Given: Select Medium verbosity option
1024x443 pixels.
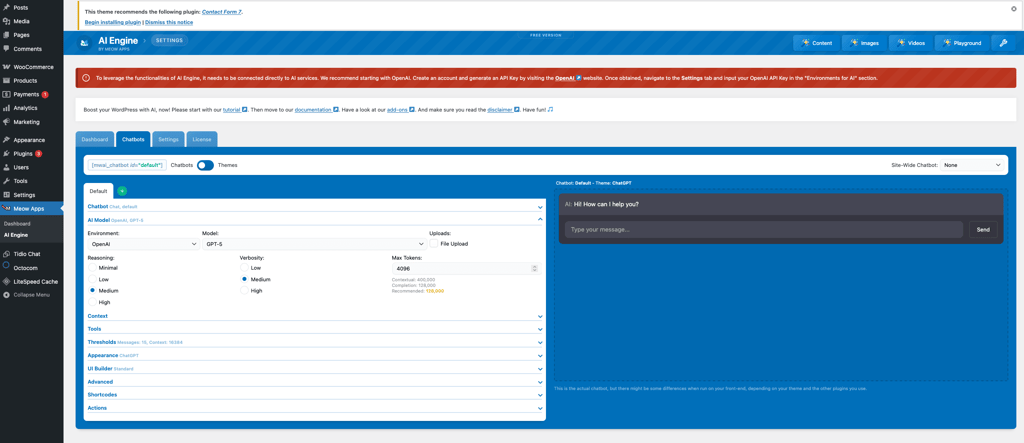Looking at the screenshot, I should [244, 279].
